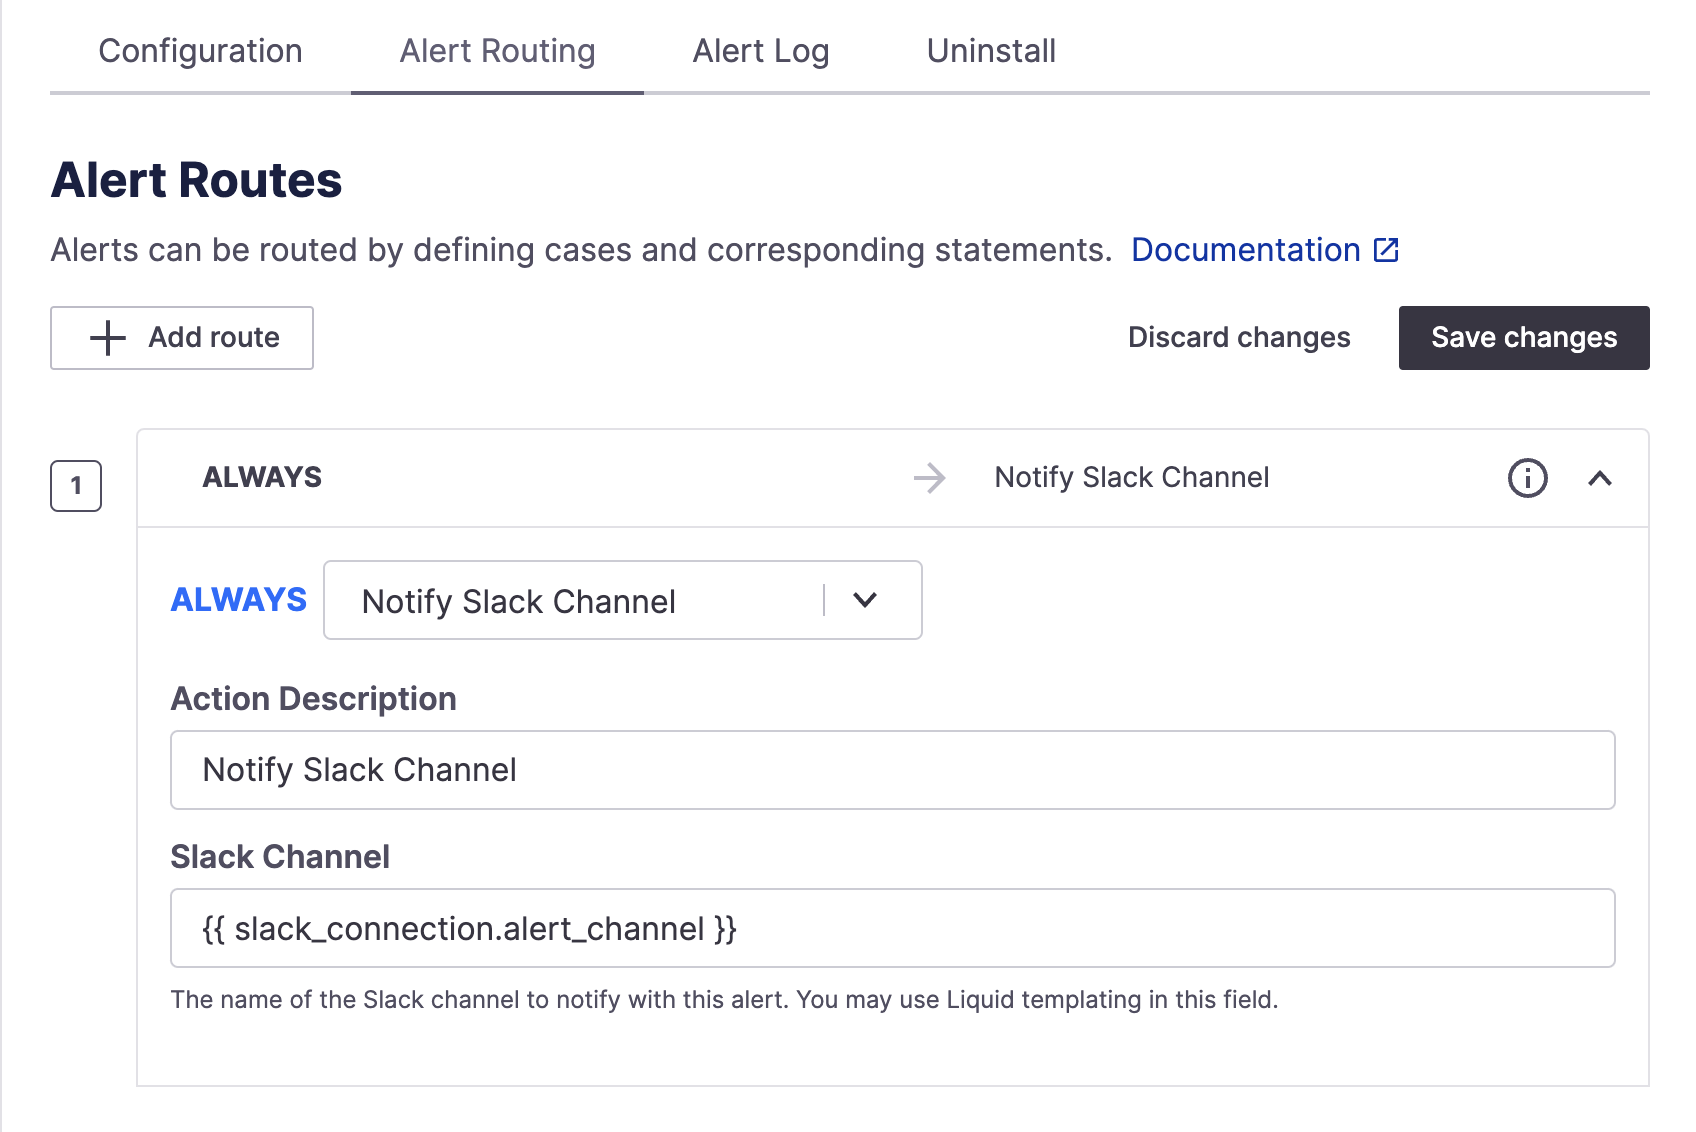
Task: Discard changes to alert routes
Action: coord(1239,338)
